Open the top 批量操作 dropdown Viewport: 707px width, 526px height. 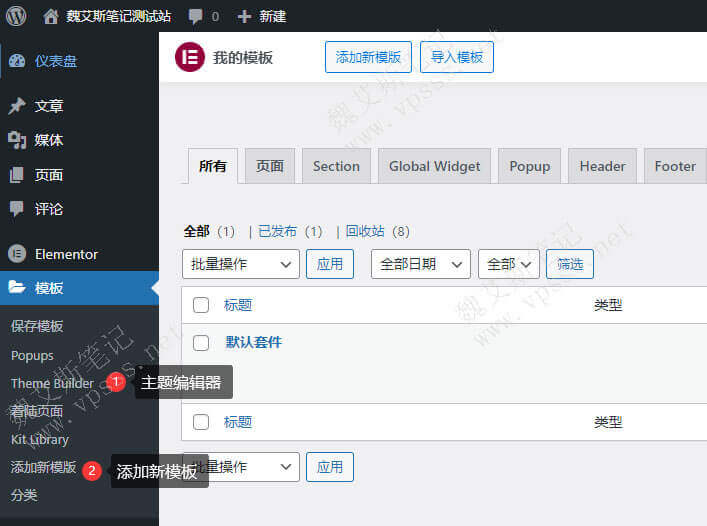[x=241, y=264]
